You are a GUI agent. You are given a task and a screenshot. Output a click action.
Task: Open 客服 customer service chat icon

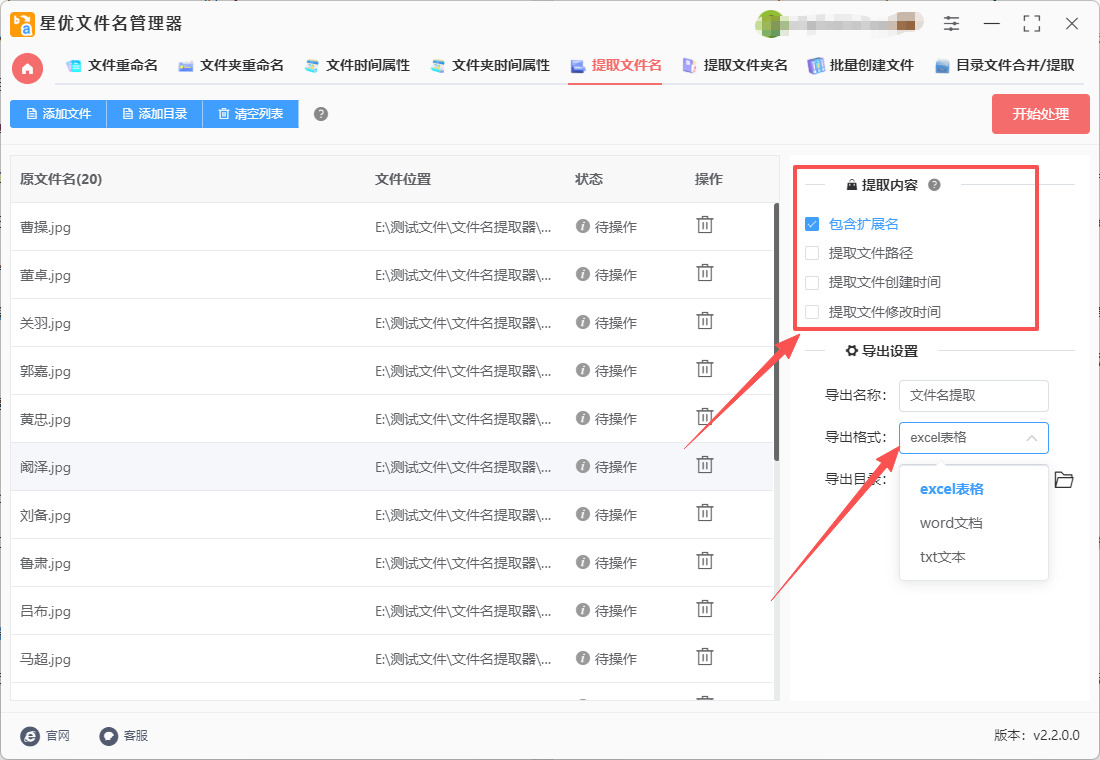pyautogui.click(x=109, y=735)
